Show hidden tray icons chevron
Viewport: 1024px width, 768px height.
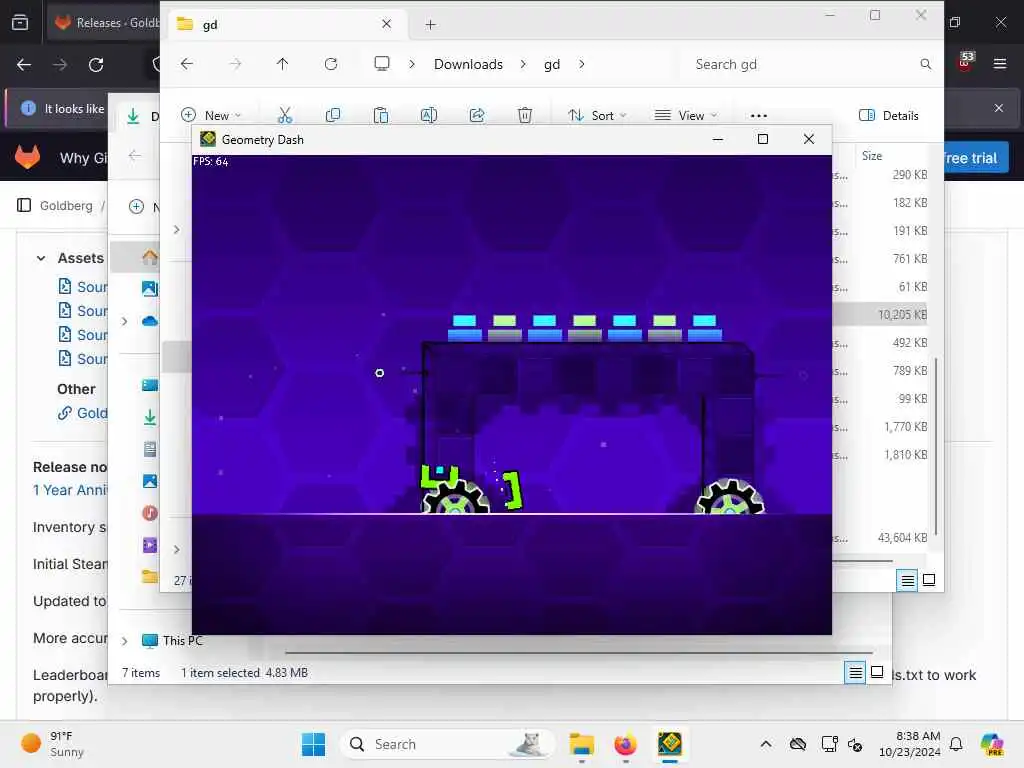[x=766, y=744]
